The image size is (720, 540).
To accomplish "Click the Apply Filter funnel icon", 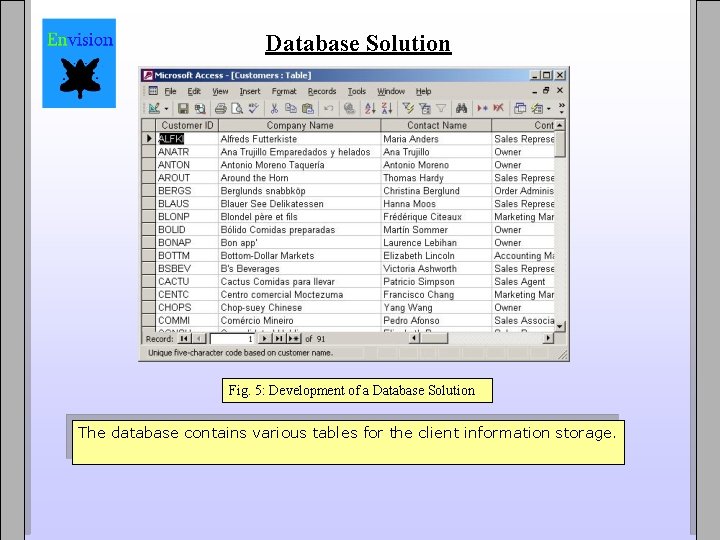I will [441, 109].
